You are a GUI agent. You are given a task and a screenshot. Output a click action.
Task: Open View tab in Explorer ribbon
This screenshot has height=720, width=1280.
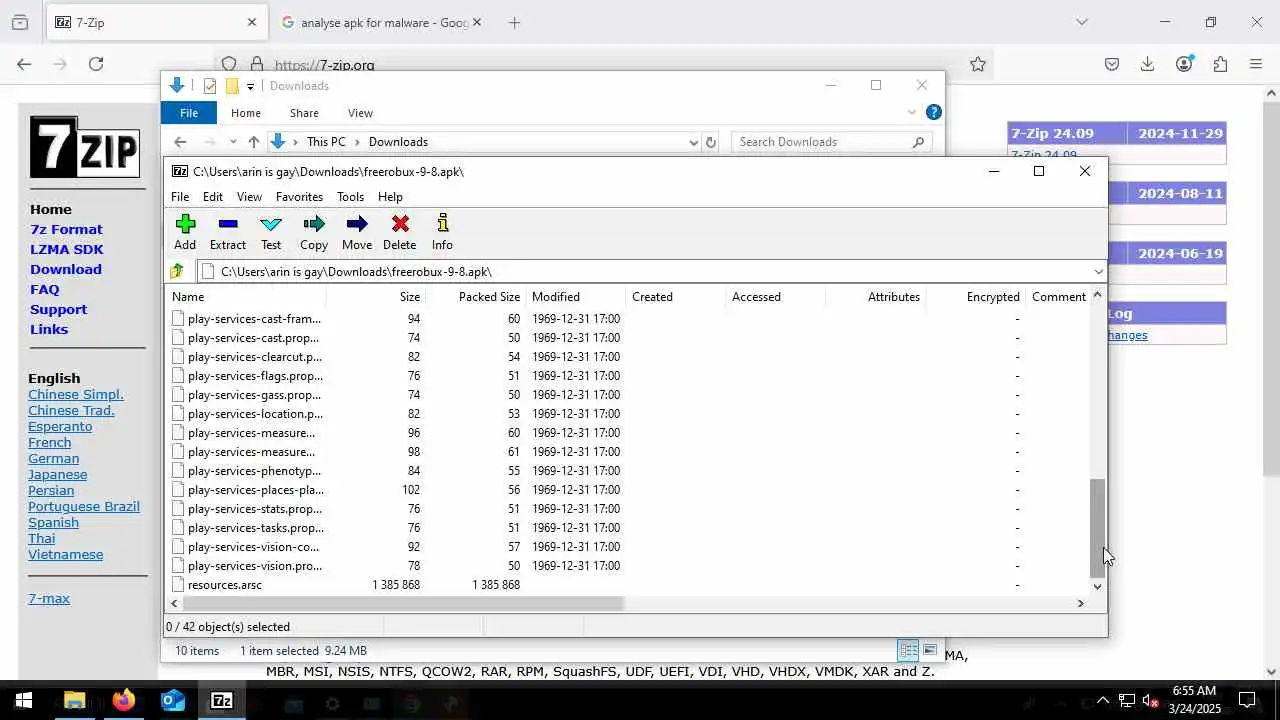[360, 113]
